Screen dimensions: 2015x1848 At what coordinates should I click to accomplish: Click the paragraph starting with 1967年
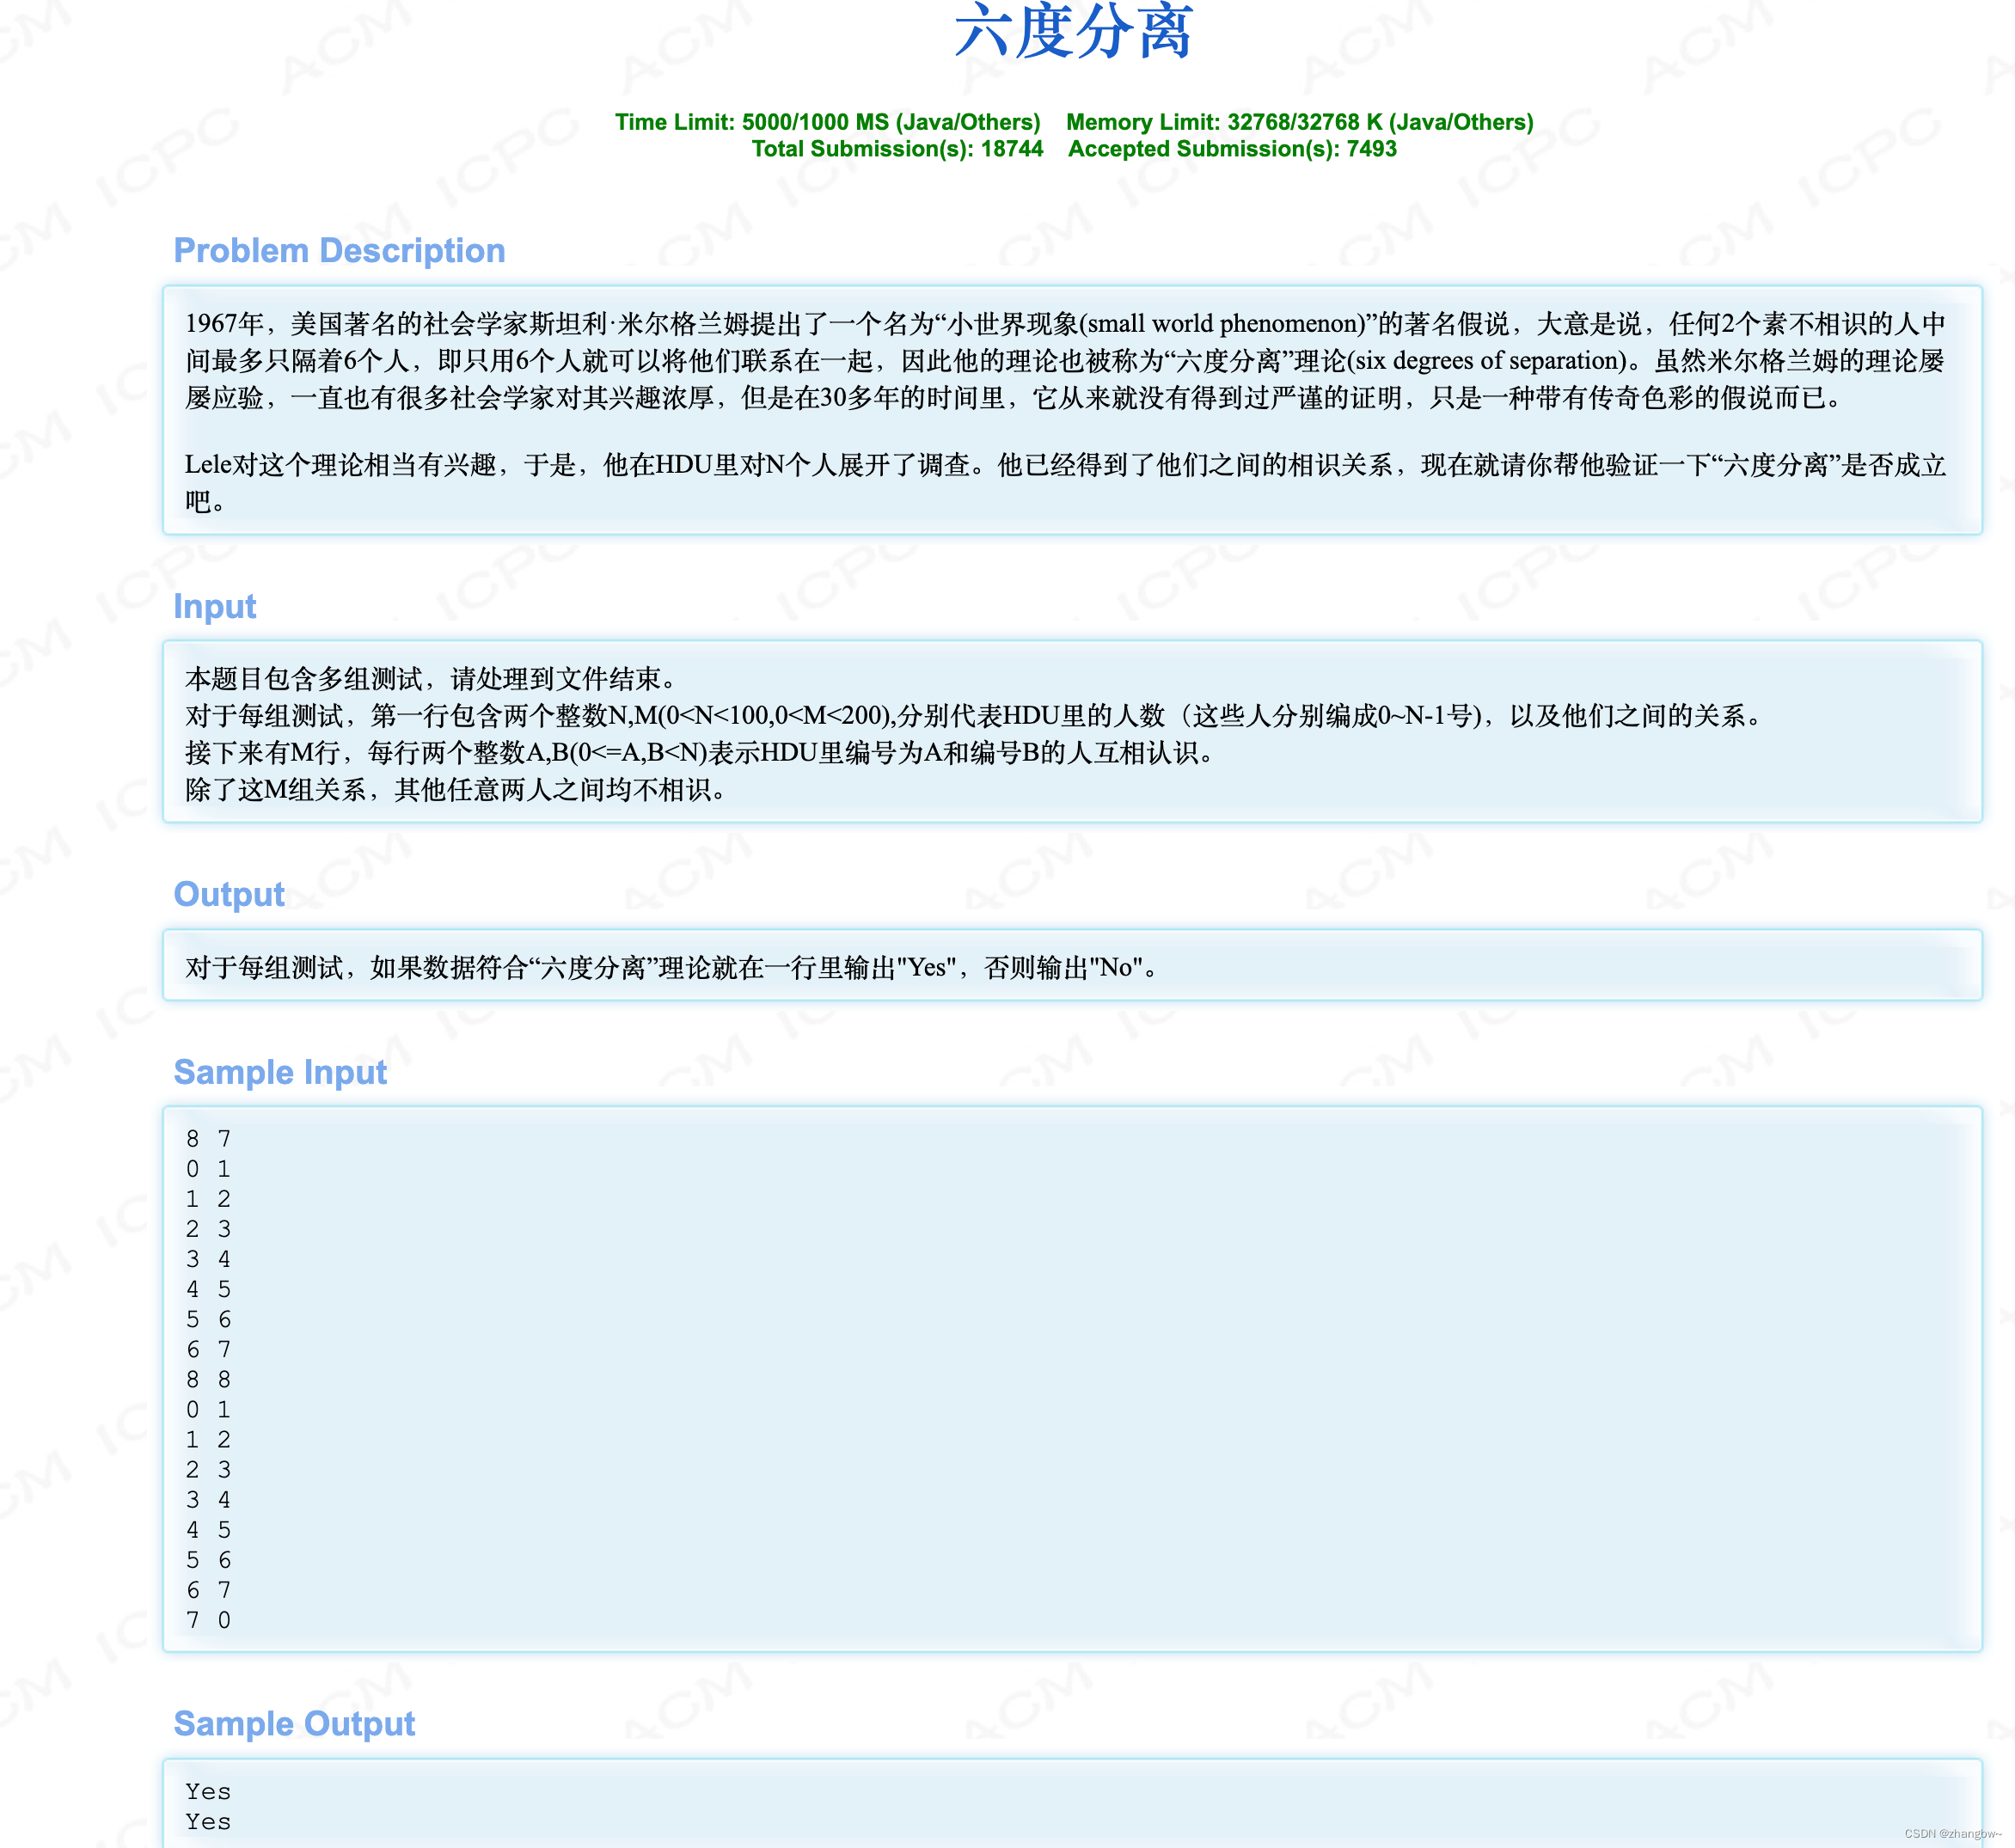1065,360
